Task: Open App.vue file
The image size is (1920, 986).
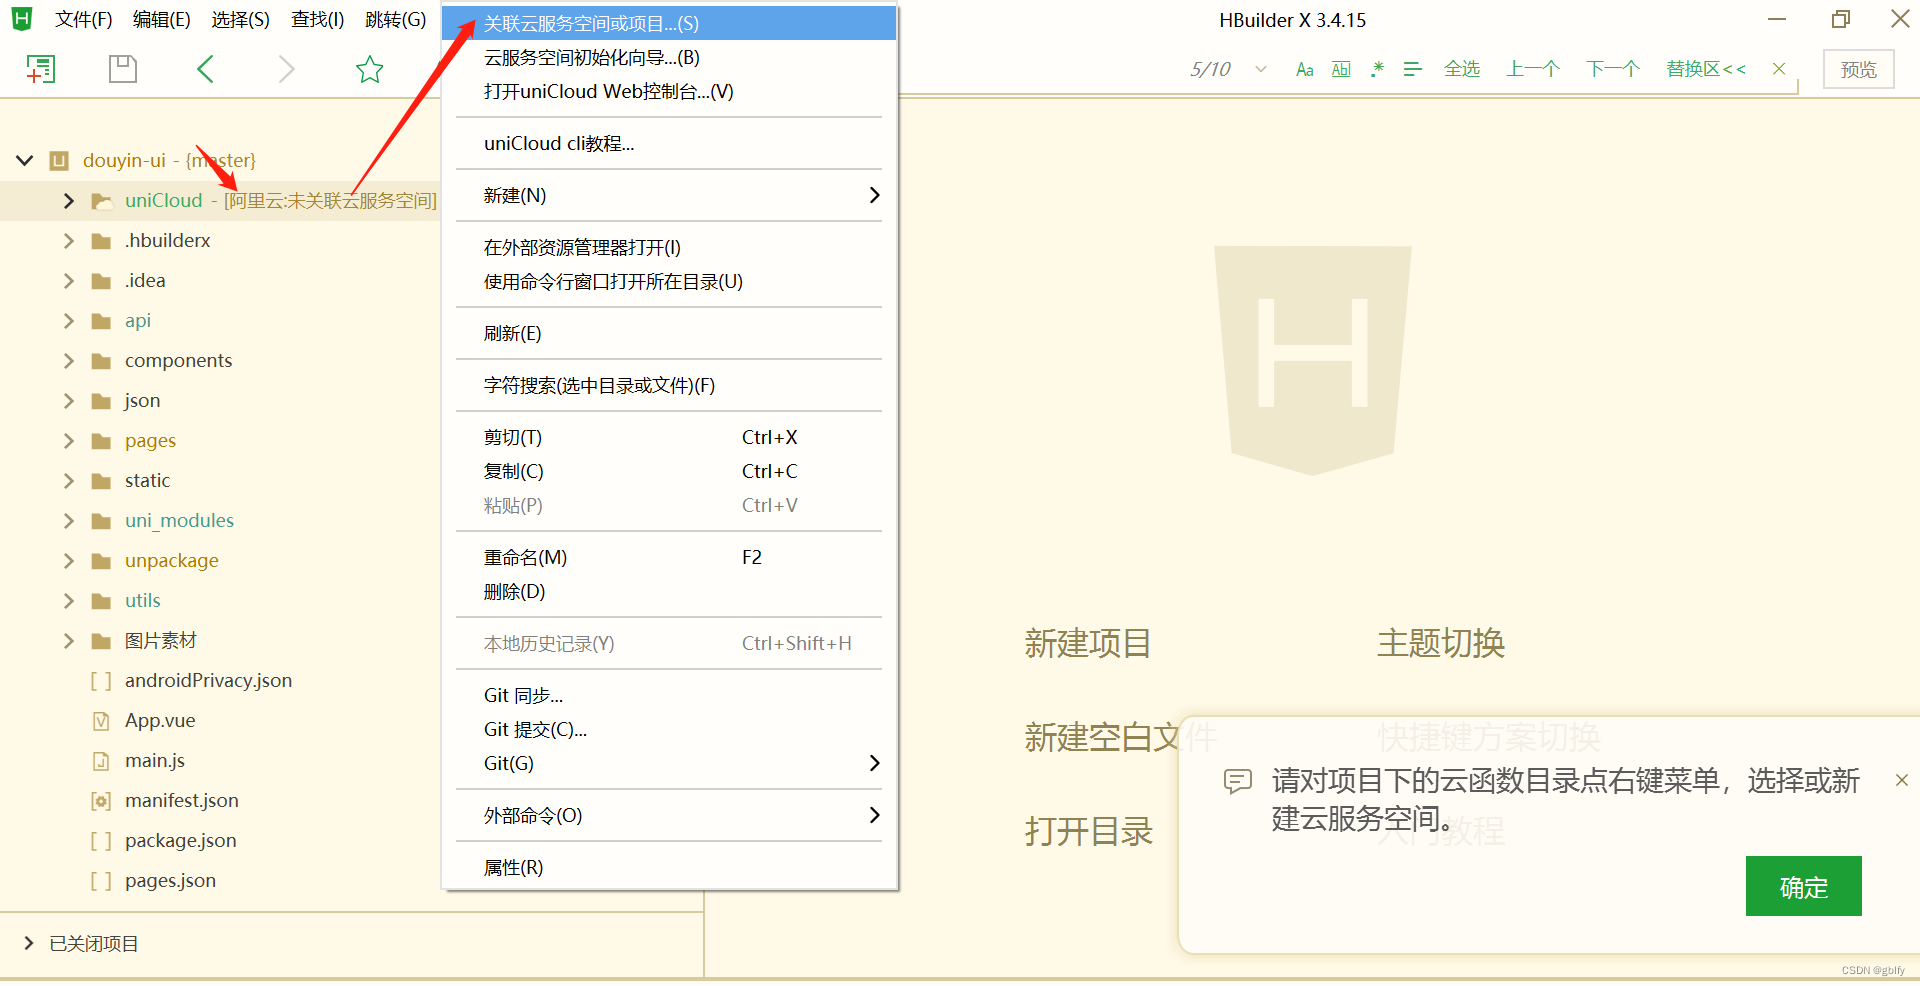Action: tap(160, 720)
